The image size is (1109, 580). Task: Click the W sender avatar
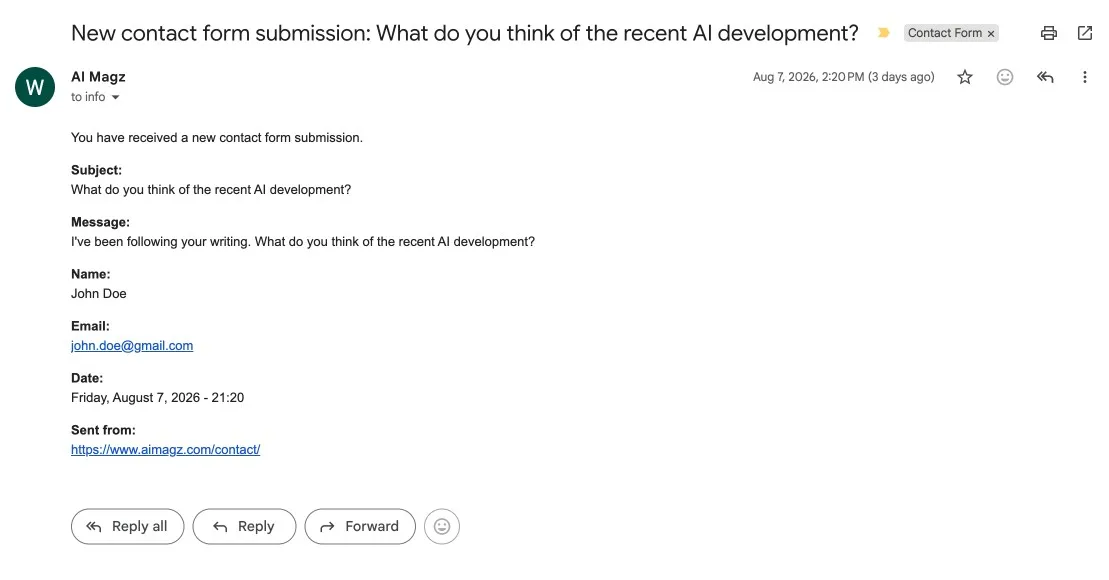click(x=35, y=87)
